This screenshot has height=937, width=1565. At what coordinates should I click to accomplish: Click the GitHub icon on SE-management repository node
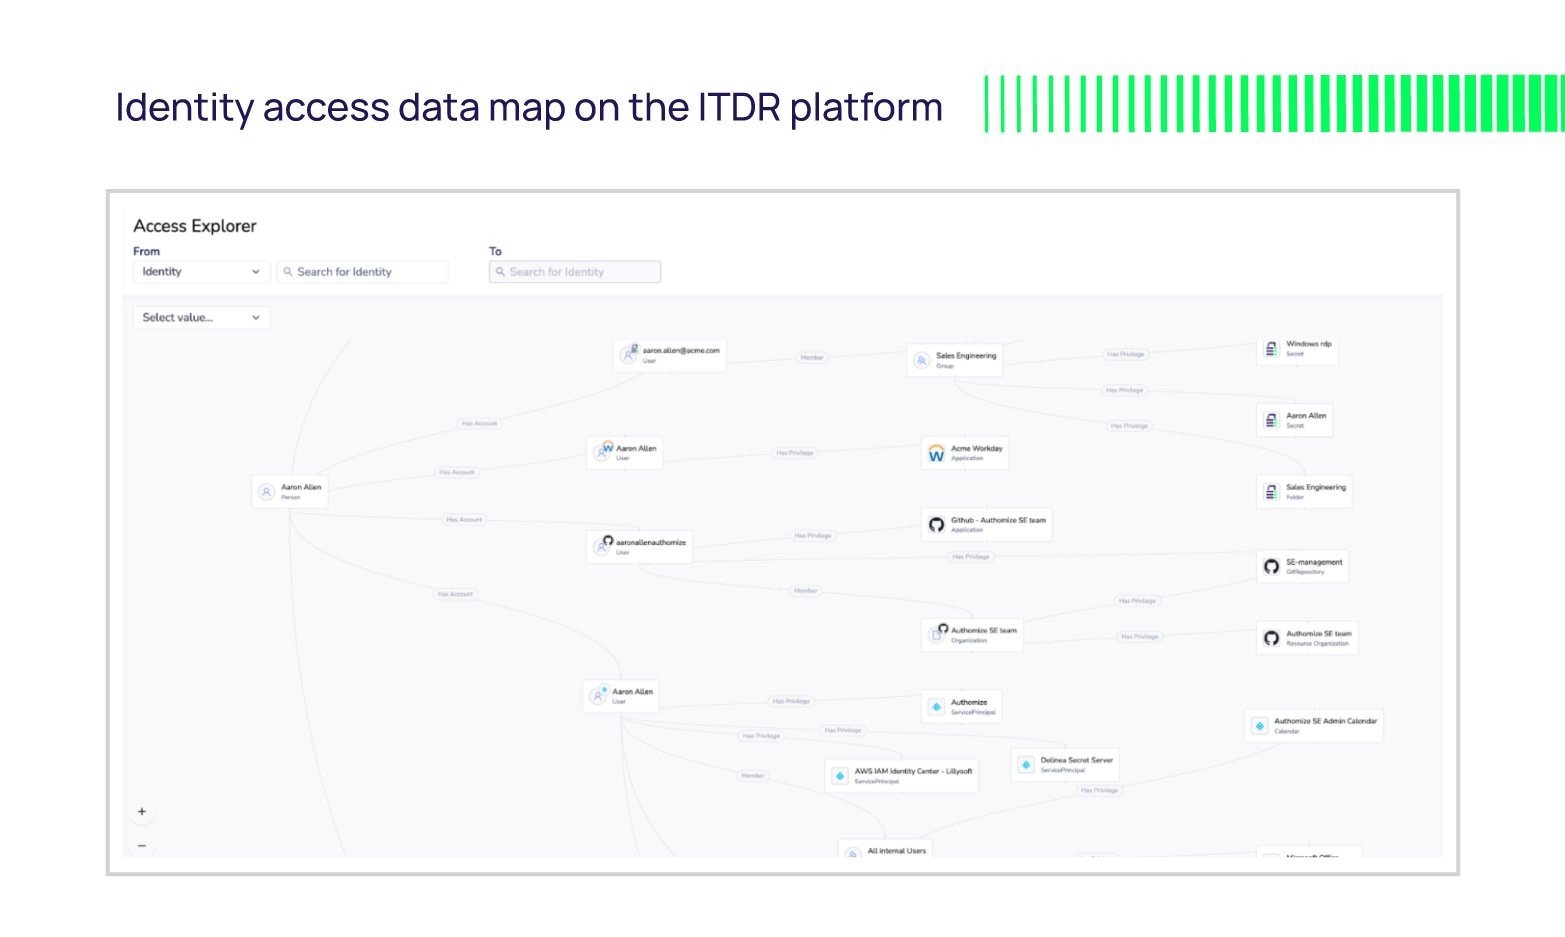[x=1272, y=565]
